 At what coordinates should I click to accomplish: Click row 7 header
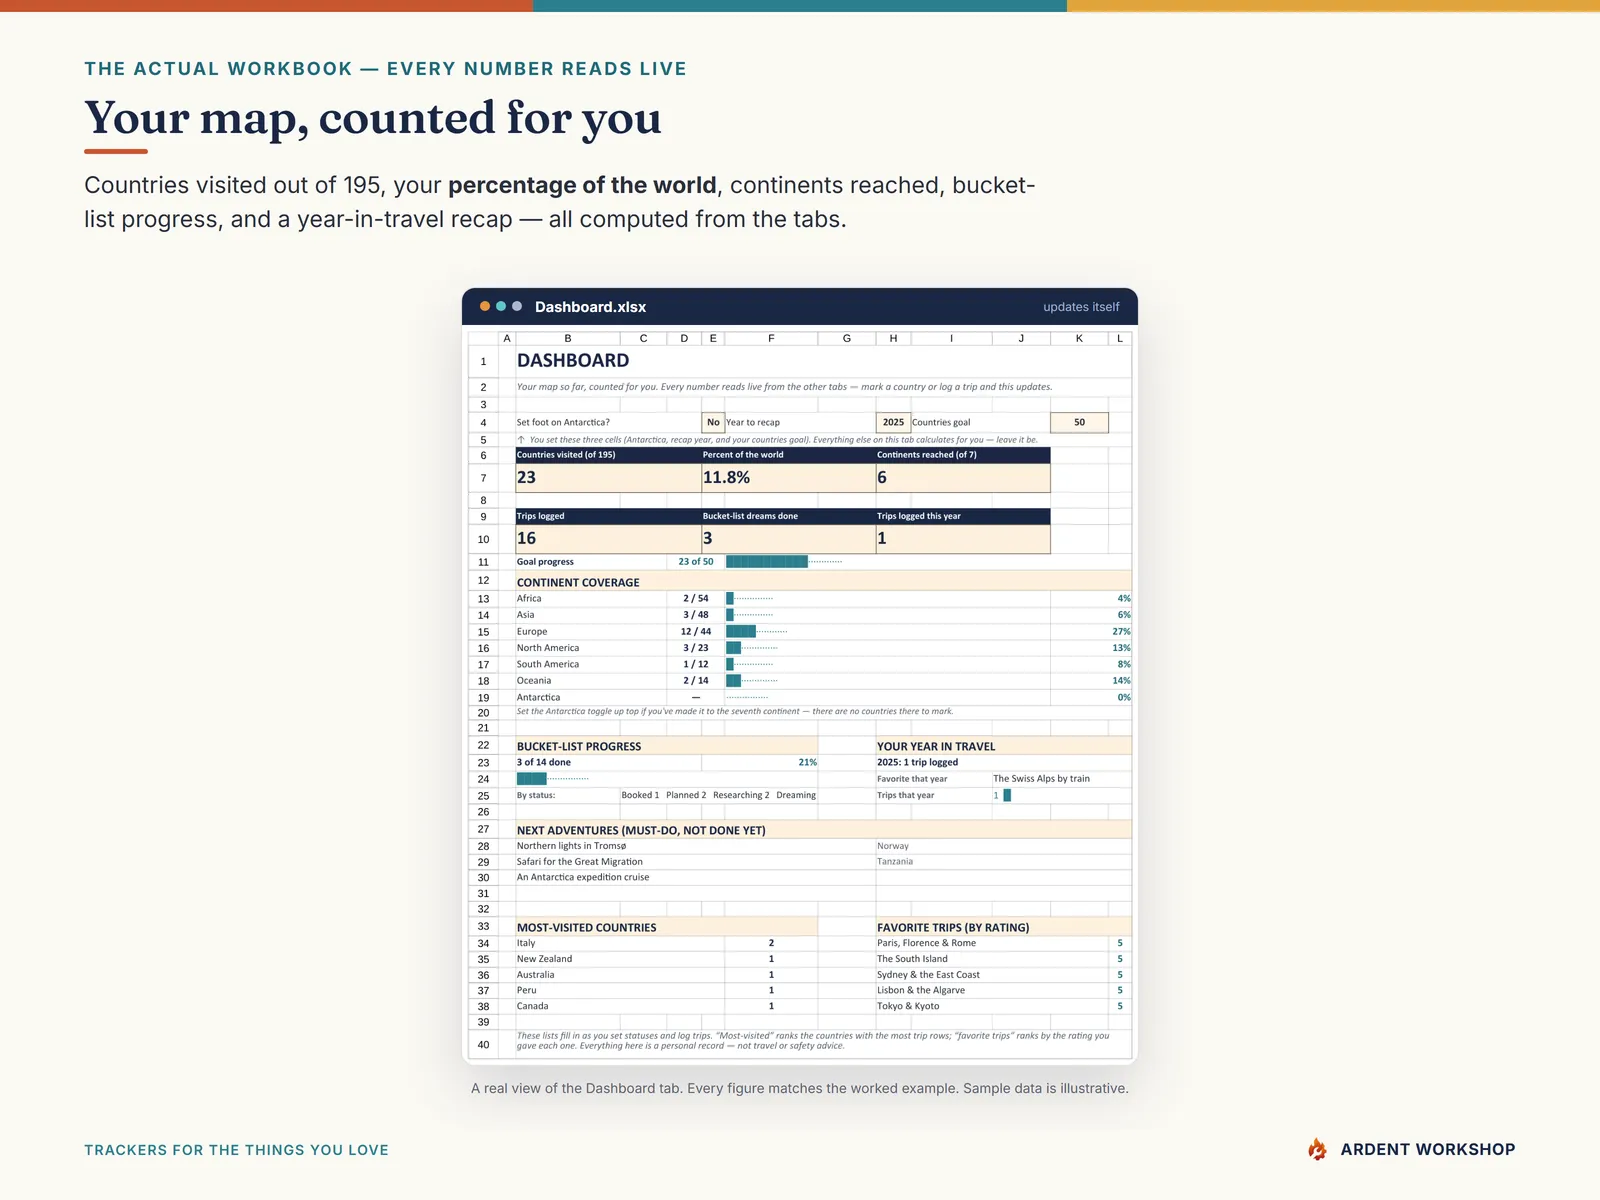[483, 478]
